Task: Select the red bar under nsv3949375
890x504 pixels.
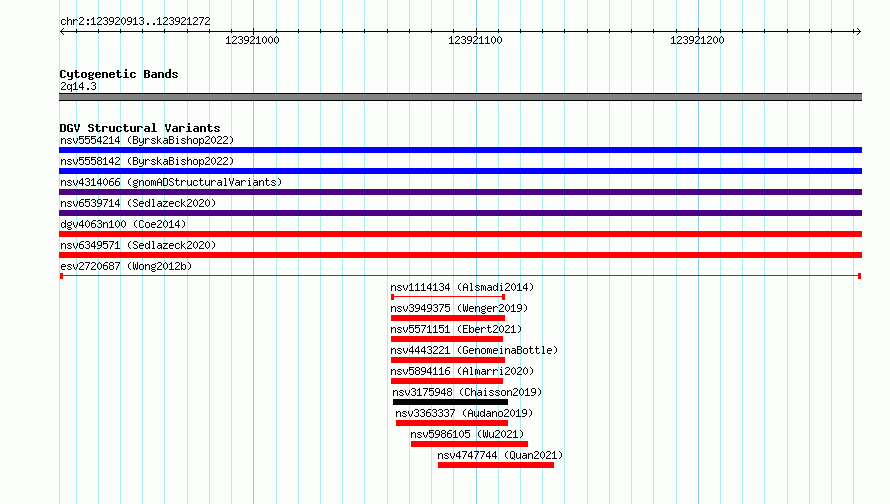Action: (x=448, y=318)
